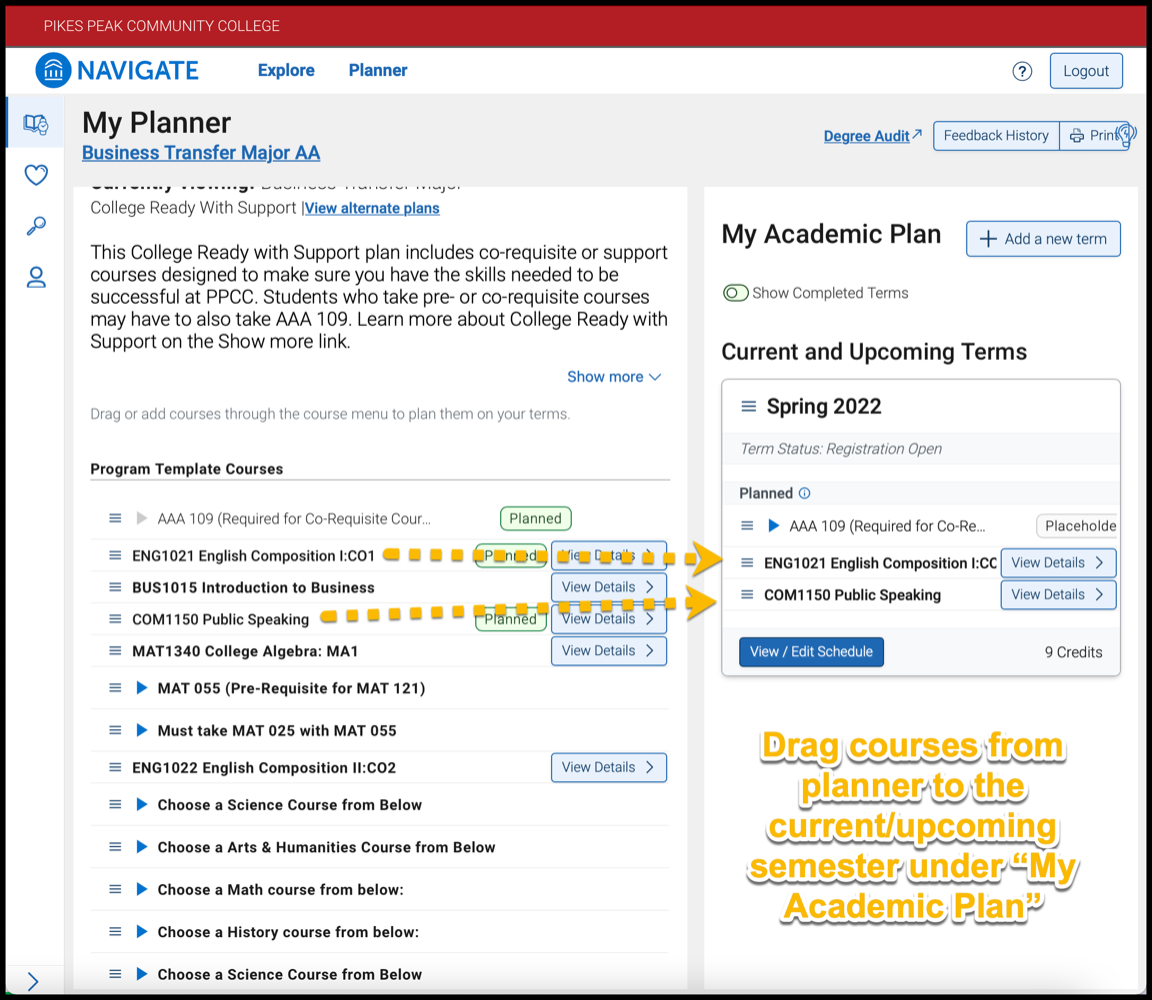Image resolution: width=1152 pixels, height=1000 pixels.
Task: Expand Must take MAT 025 with MAT 055
Action: pyautogui.click(x=142, y=730)
